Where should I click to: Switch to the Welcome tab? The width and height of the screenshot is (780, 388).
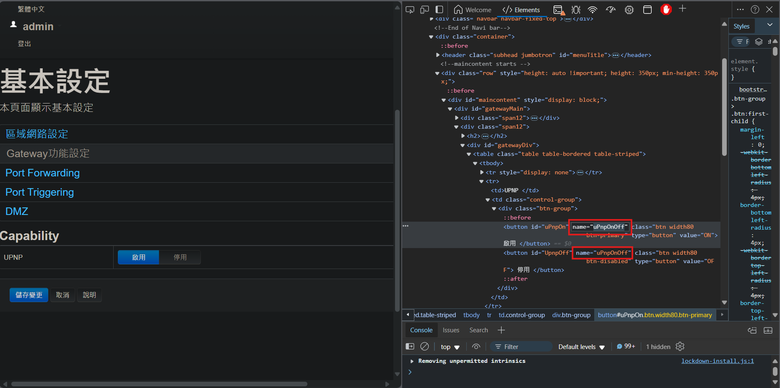[473, 9]
